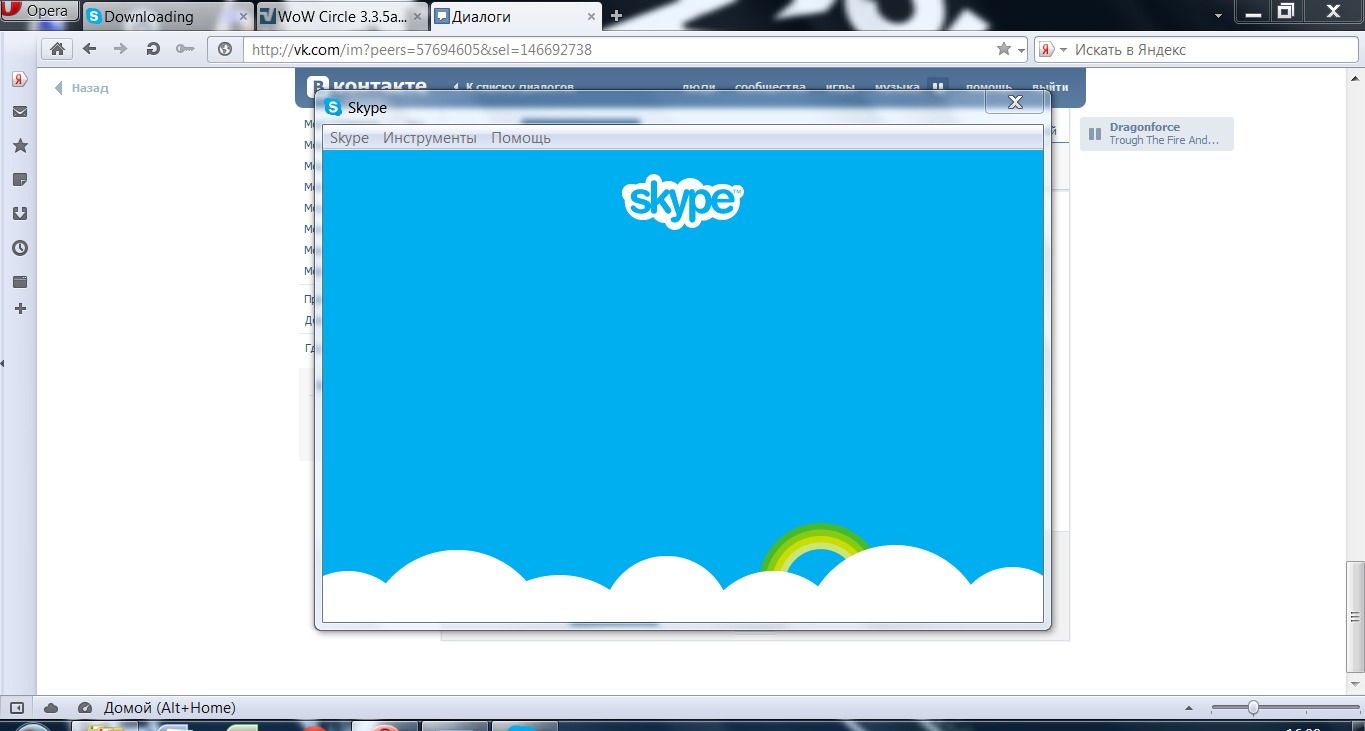Focus the vk.com address field

click(618, 49)
